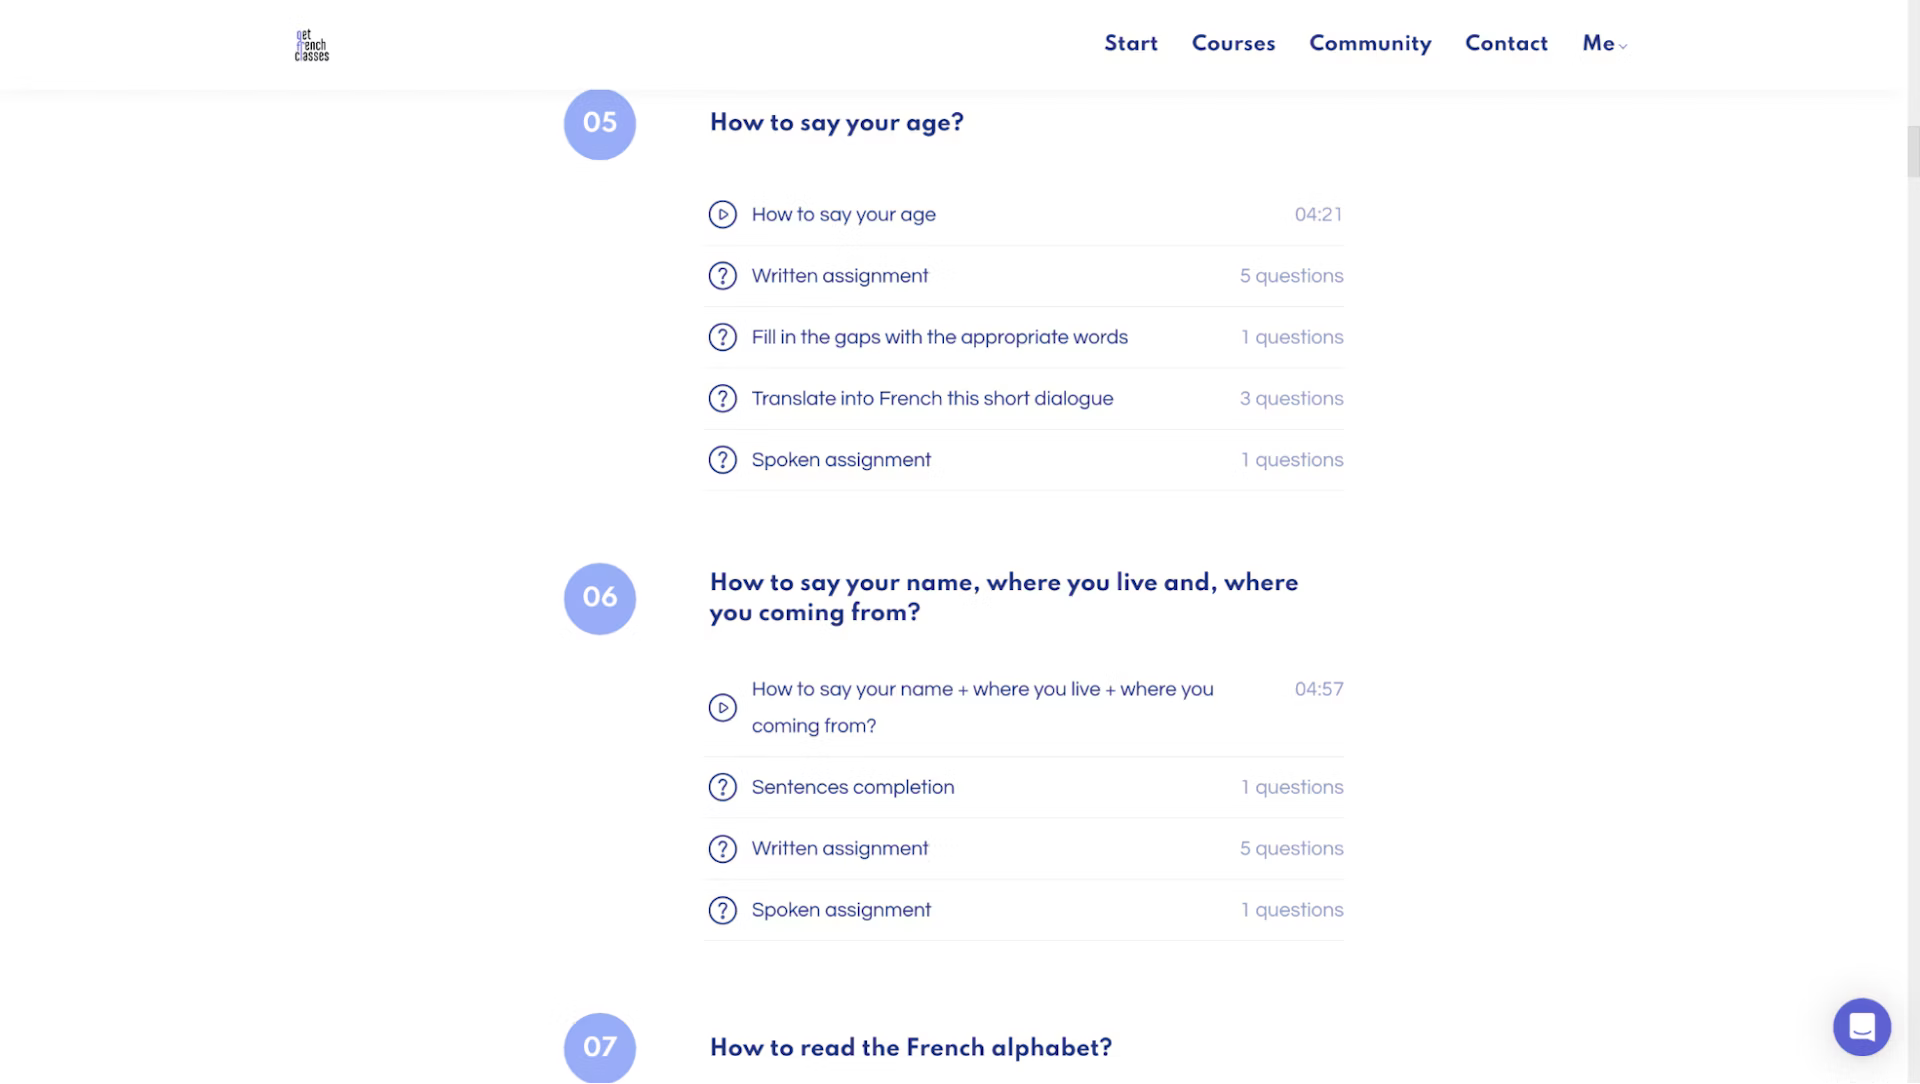The height and width of the screenshot is (1084, 1920).
Task: Click question icon beside 'Fill in the gaps'
Action: [x=722, y=338]
